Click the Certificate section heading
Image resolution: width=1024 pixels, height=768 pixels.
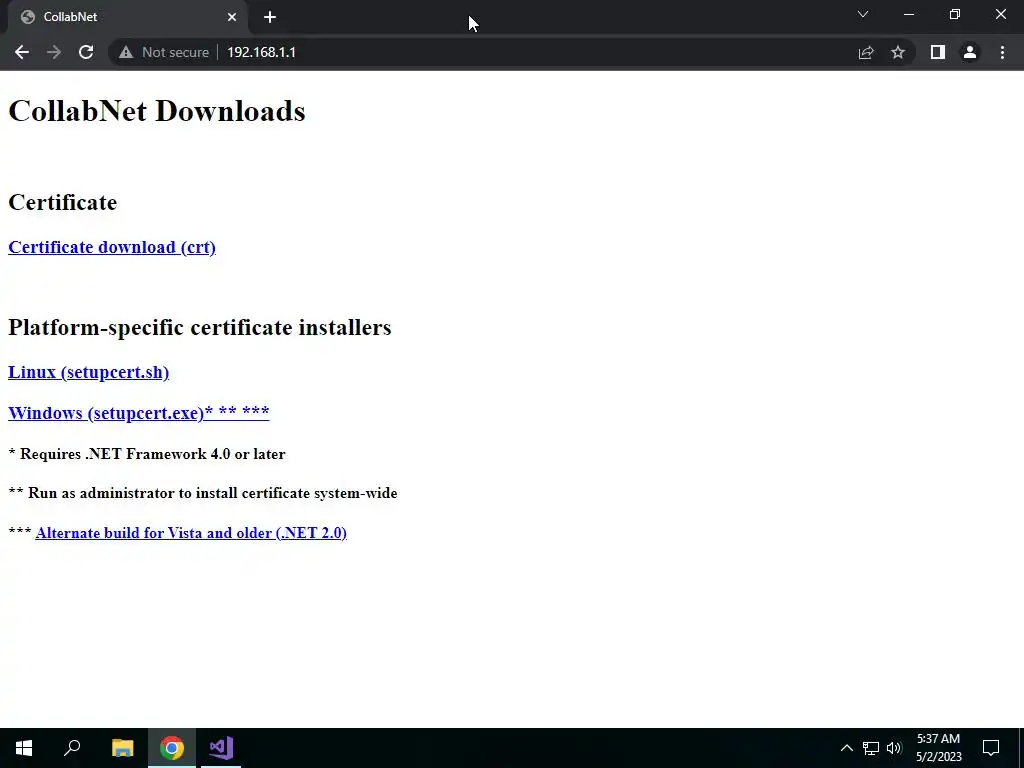coord(63,202)
